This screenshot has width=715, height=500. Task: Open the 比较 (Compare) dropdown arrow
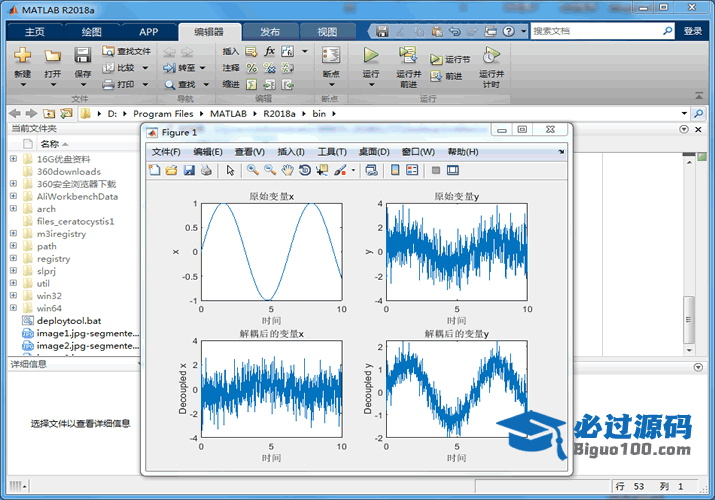click(x=145, y=68)
